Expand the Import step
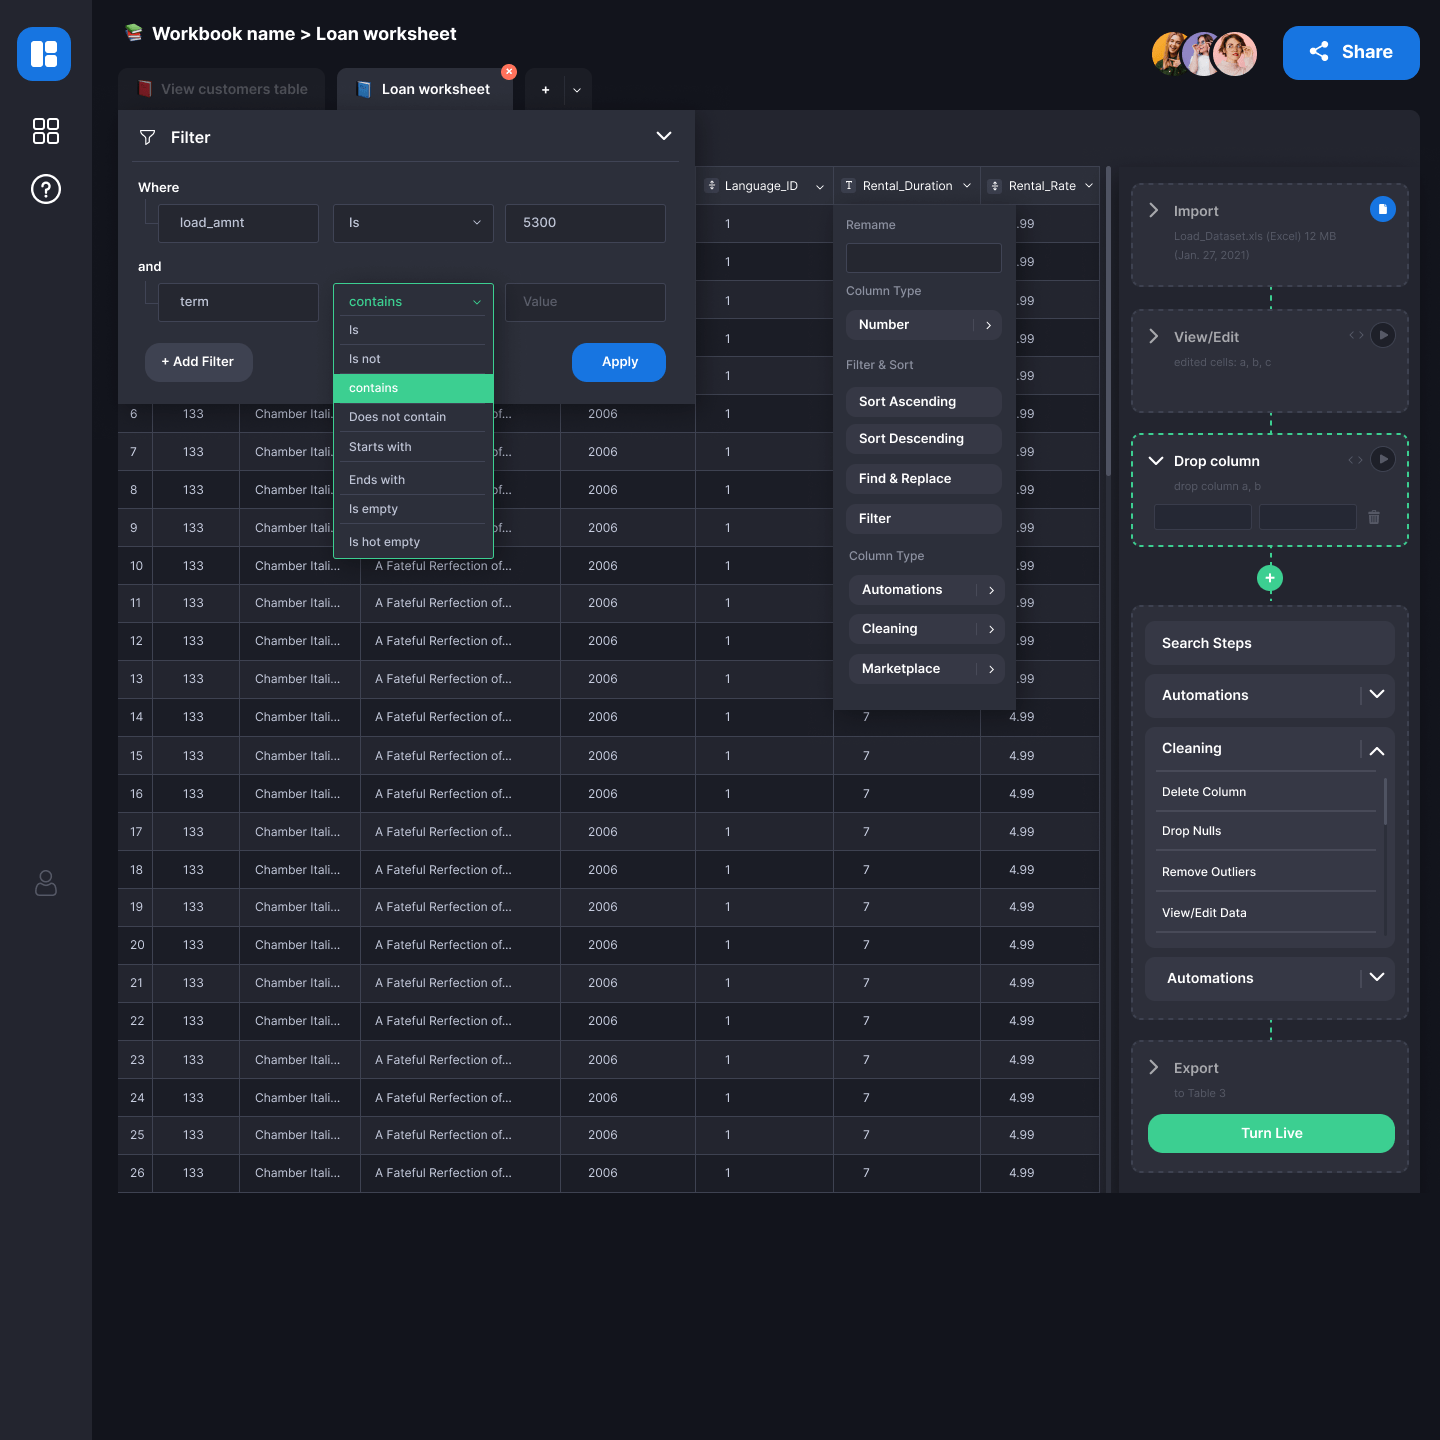 (1154, 210)
